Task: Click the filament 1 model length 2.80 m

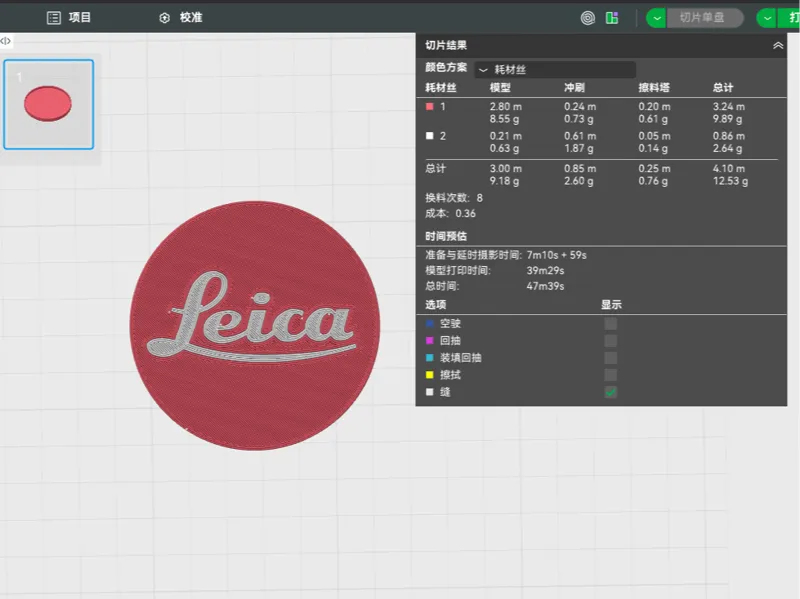Action: point(506,107)
